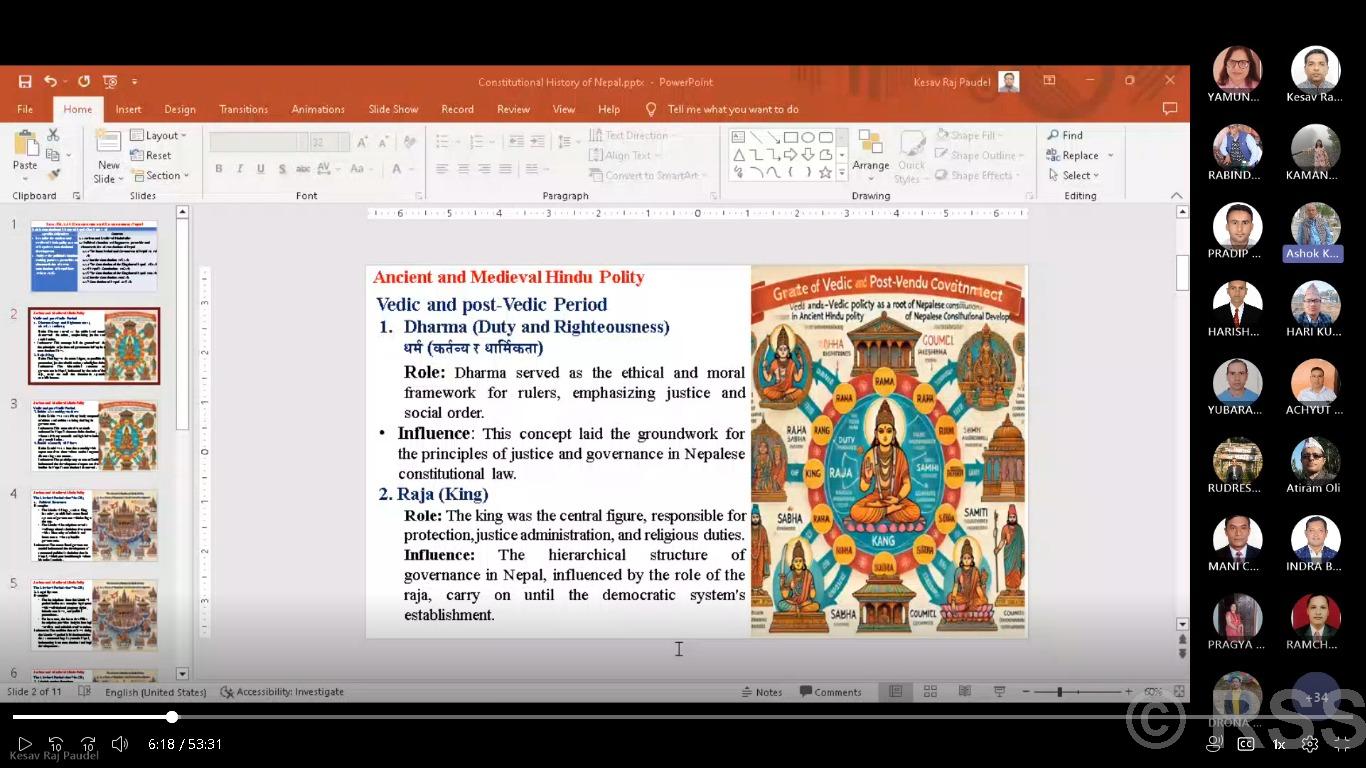
Task: Expand the Layout dropdown
Action: pos(160,135)
